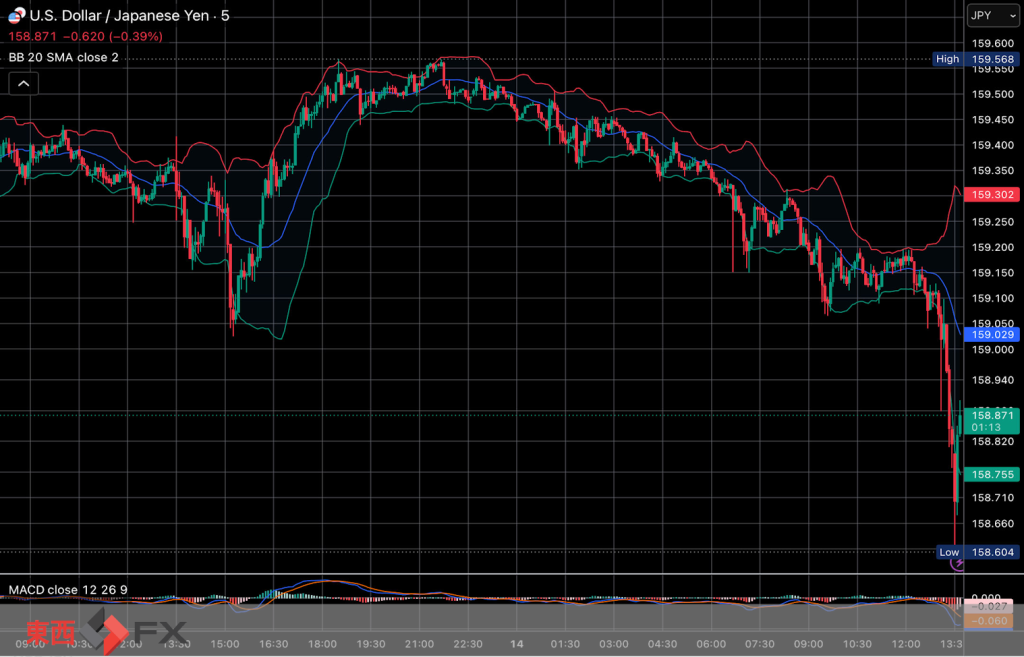Image resolution: width=1024 pixels, height=657 pixels.
Task: Select the green 158.871 current price tag
Action: (993, 421)
